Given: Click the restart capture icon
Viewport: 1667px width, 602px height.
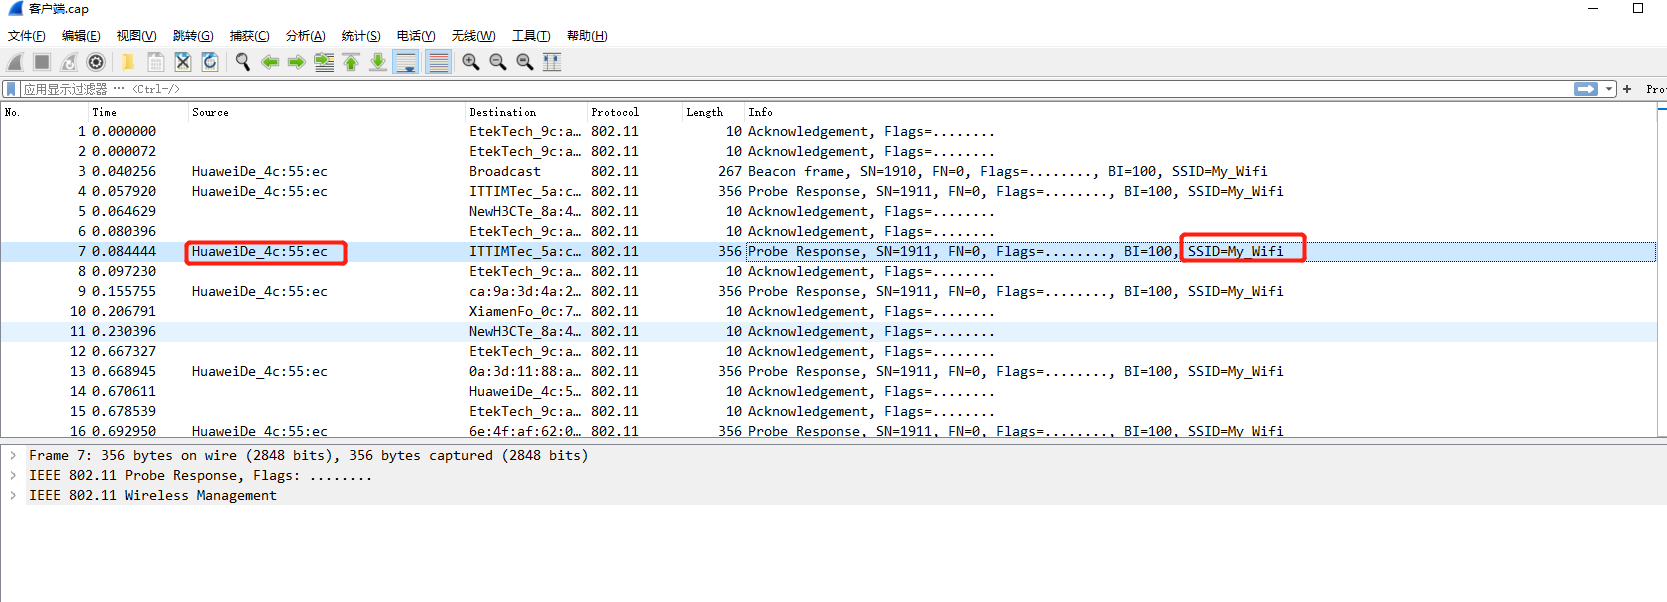Looking at the screenshot, I should [69, 62].
